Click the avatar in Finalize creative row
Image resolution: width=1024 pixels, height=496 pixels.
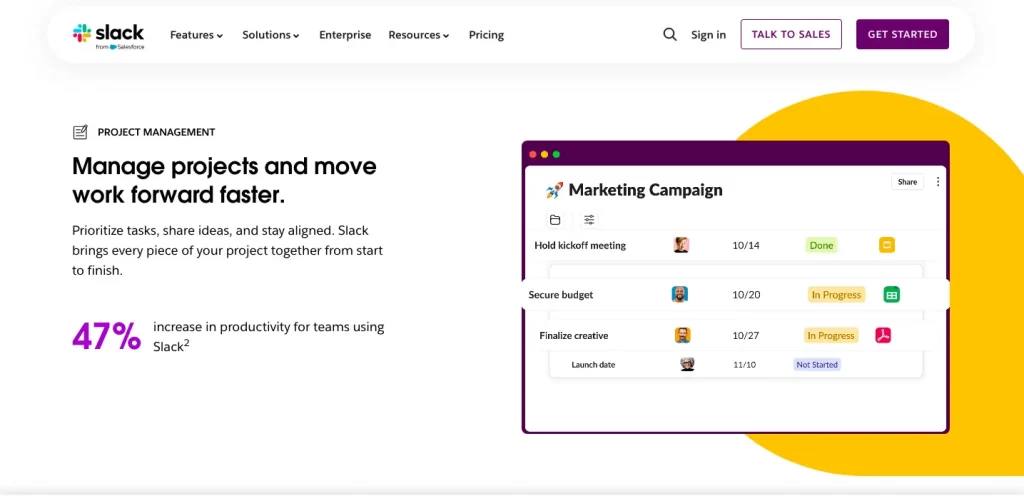tap(682, 335)
